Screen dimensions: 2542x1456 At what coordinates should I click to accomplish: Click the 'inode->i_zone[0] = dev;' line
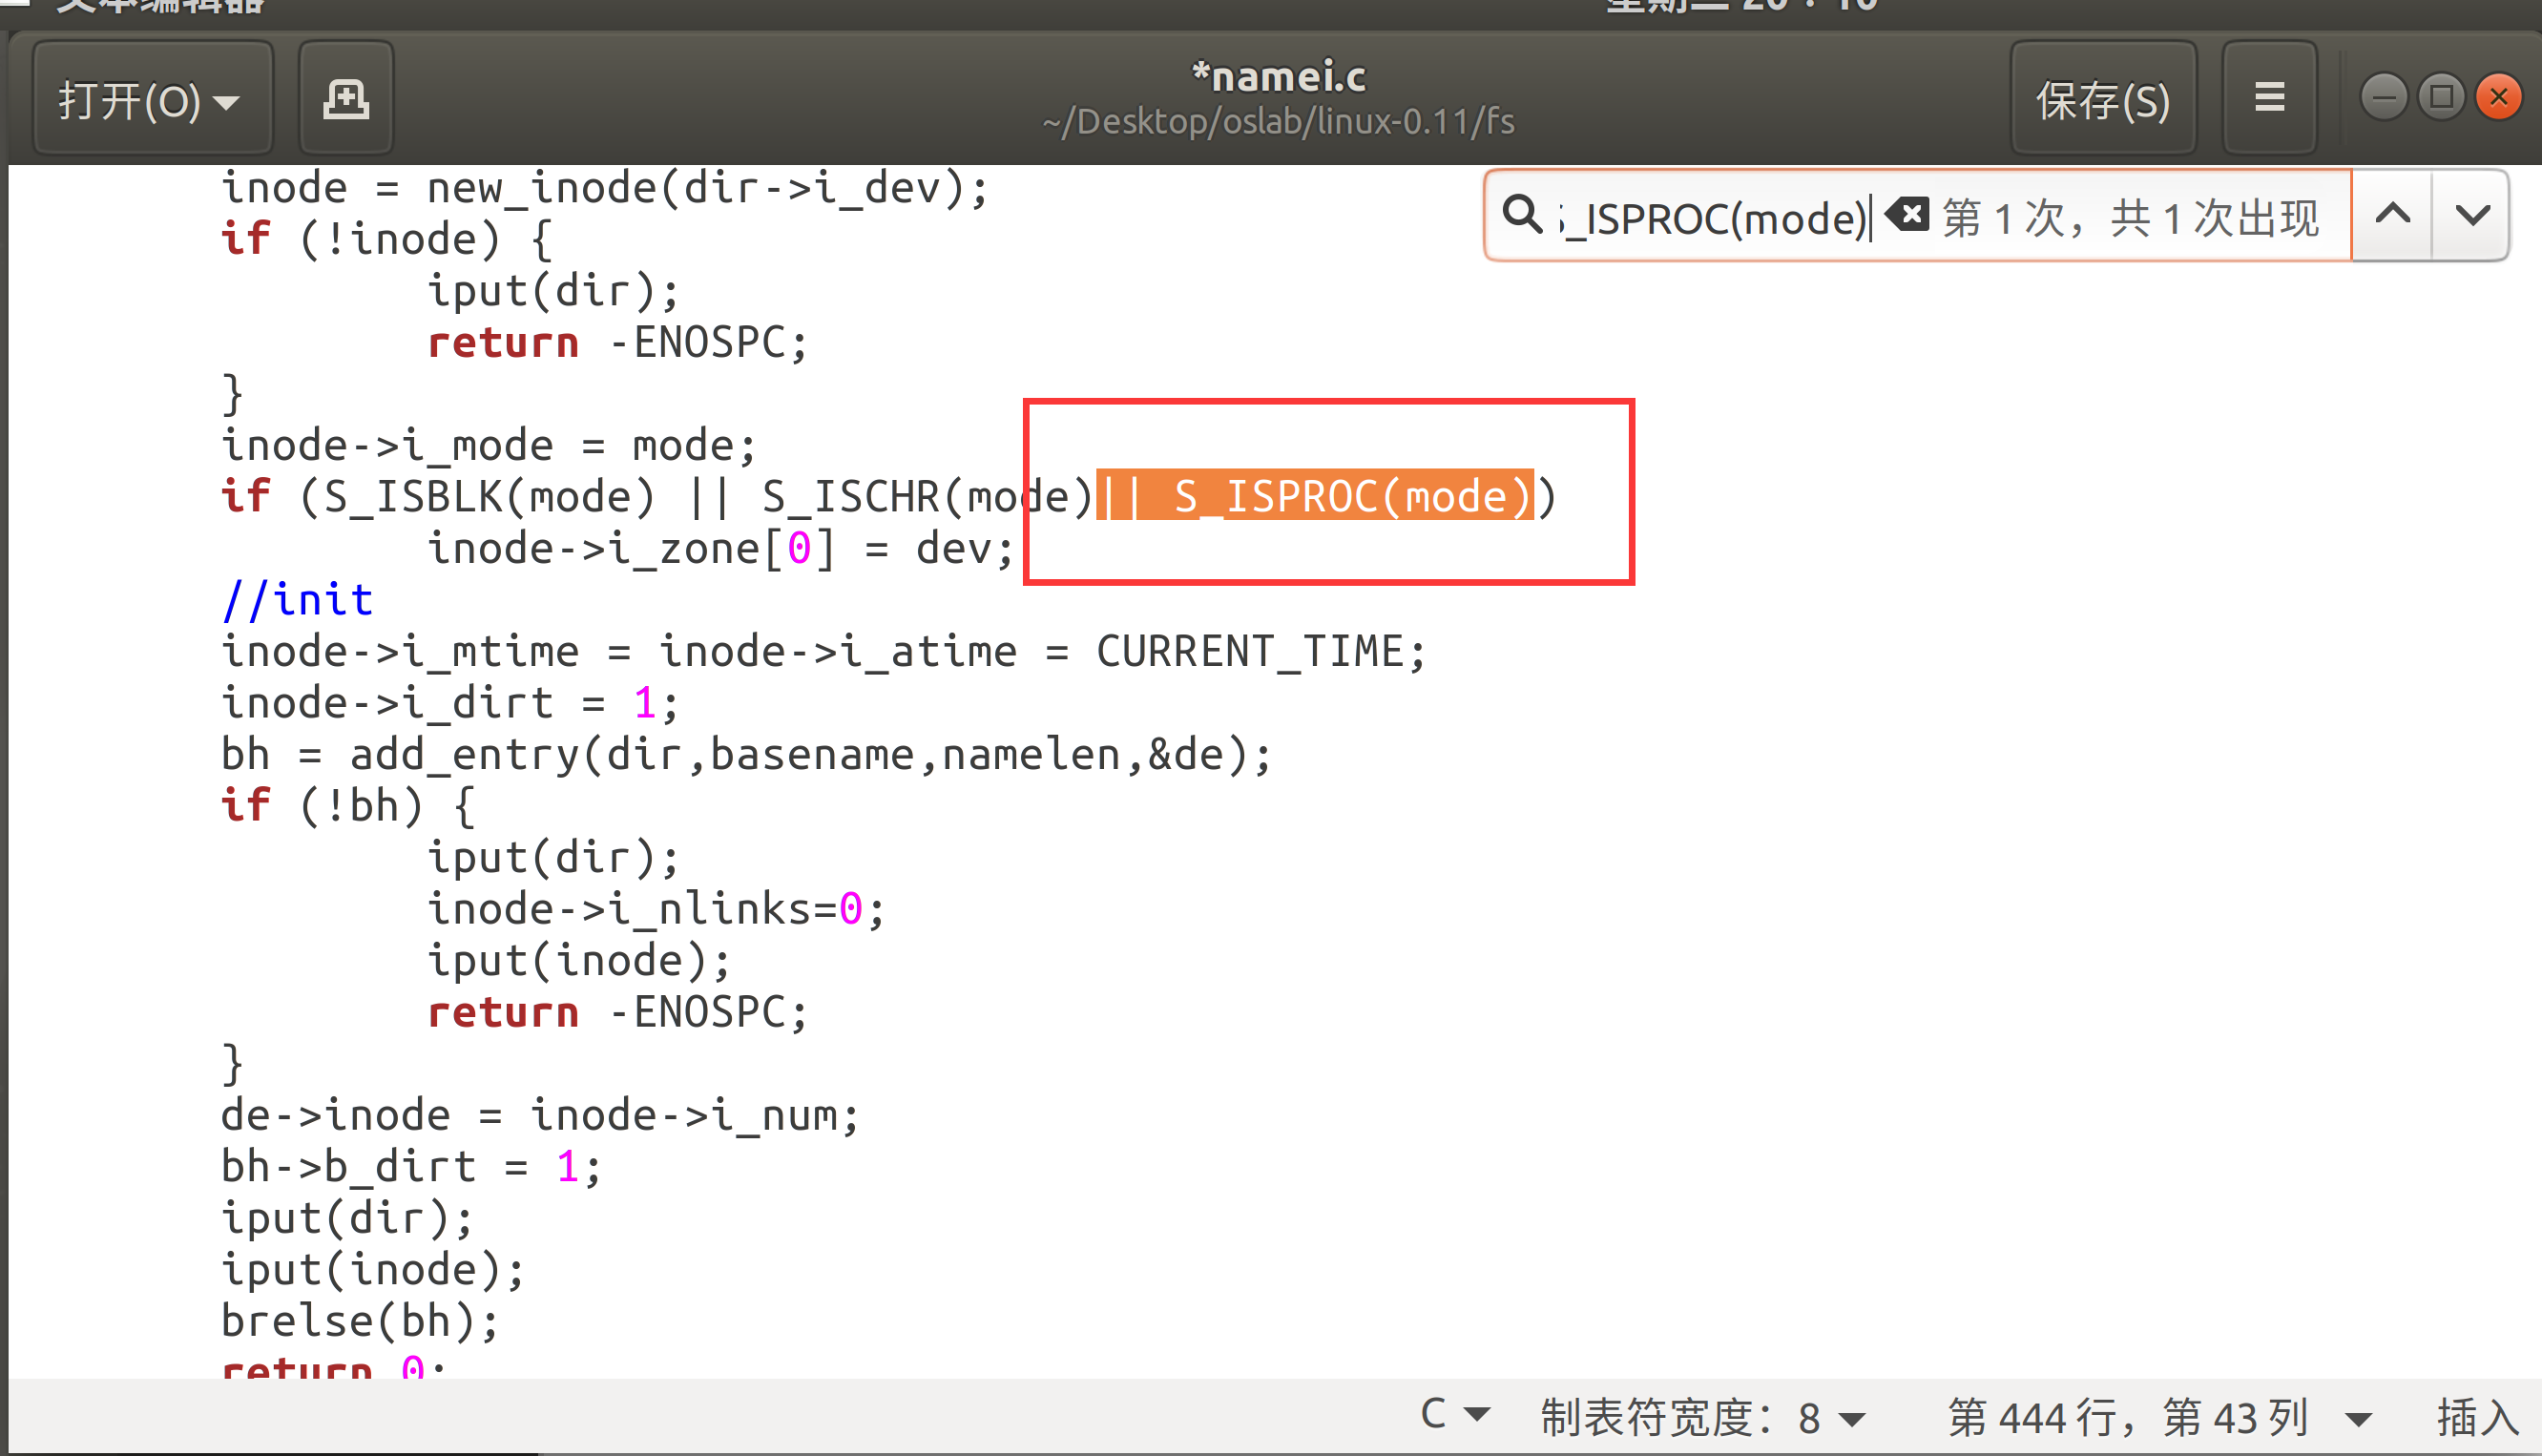(721, 548)
